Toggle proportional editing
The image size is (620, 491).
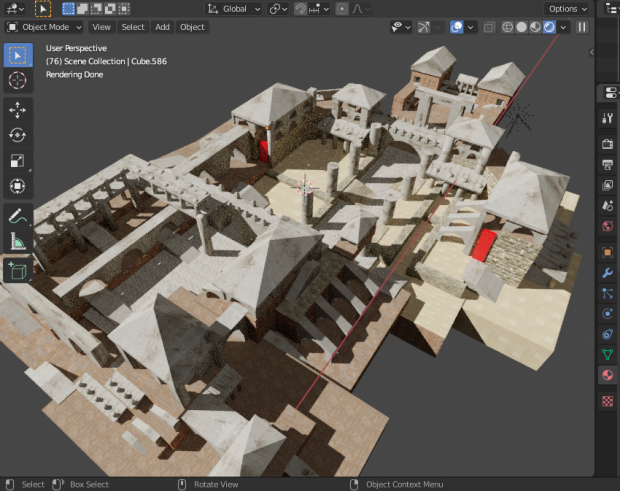(342, 8)
